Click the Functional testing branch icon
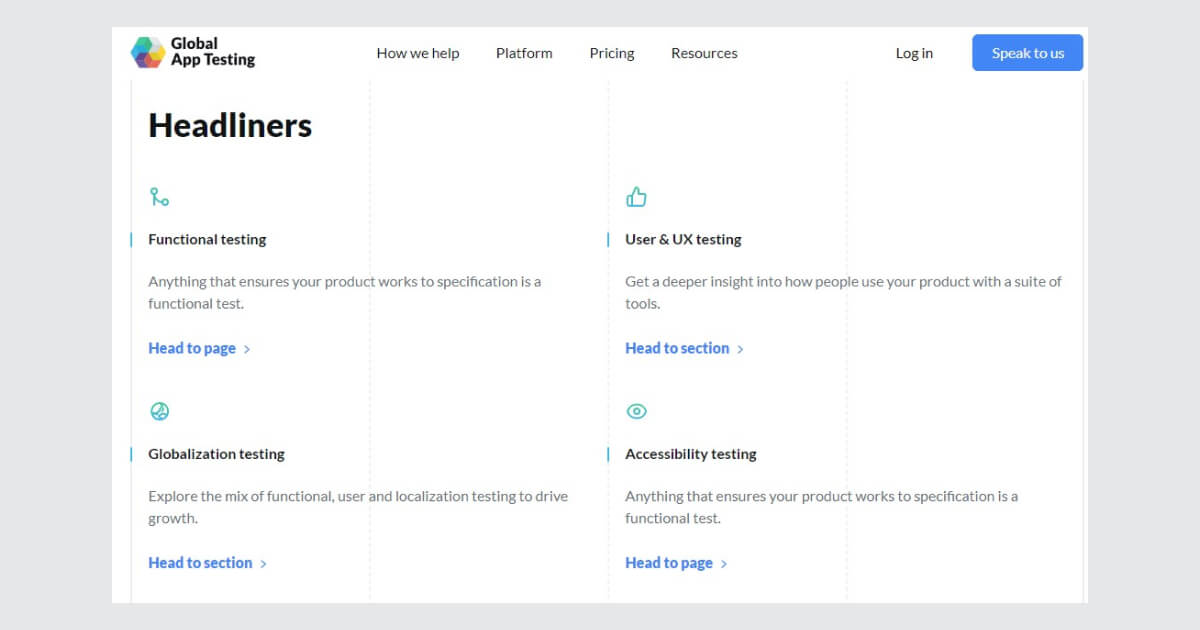Viewport: 1200px width, 630px height. (x=159, y=197)
